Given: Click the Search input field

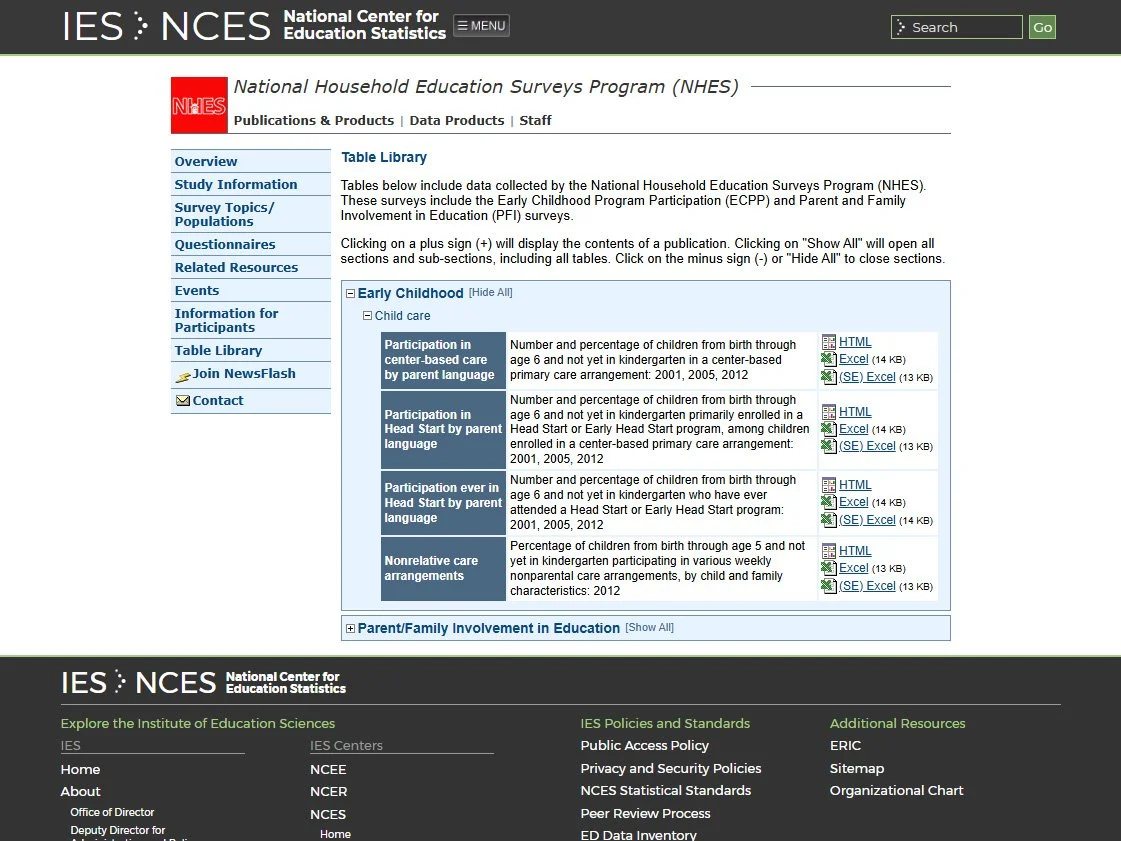Looking at the screenshot, I should pyautogui.click(x=957, y=27).
